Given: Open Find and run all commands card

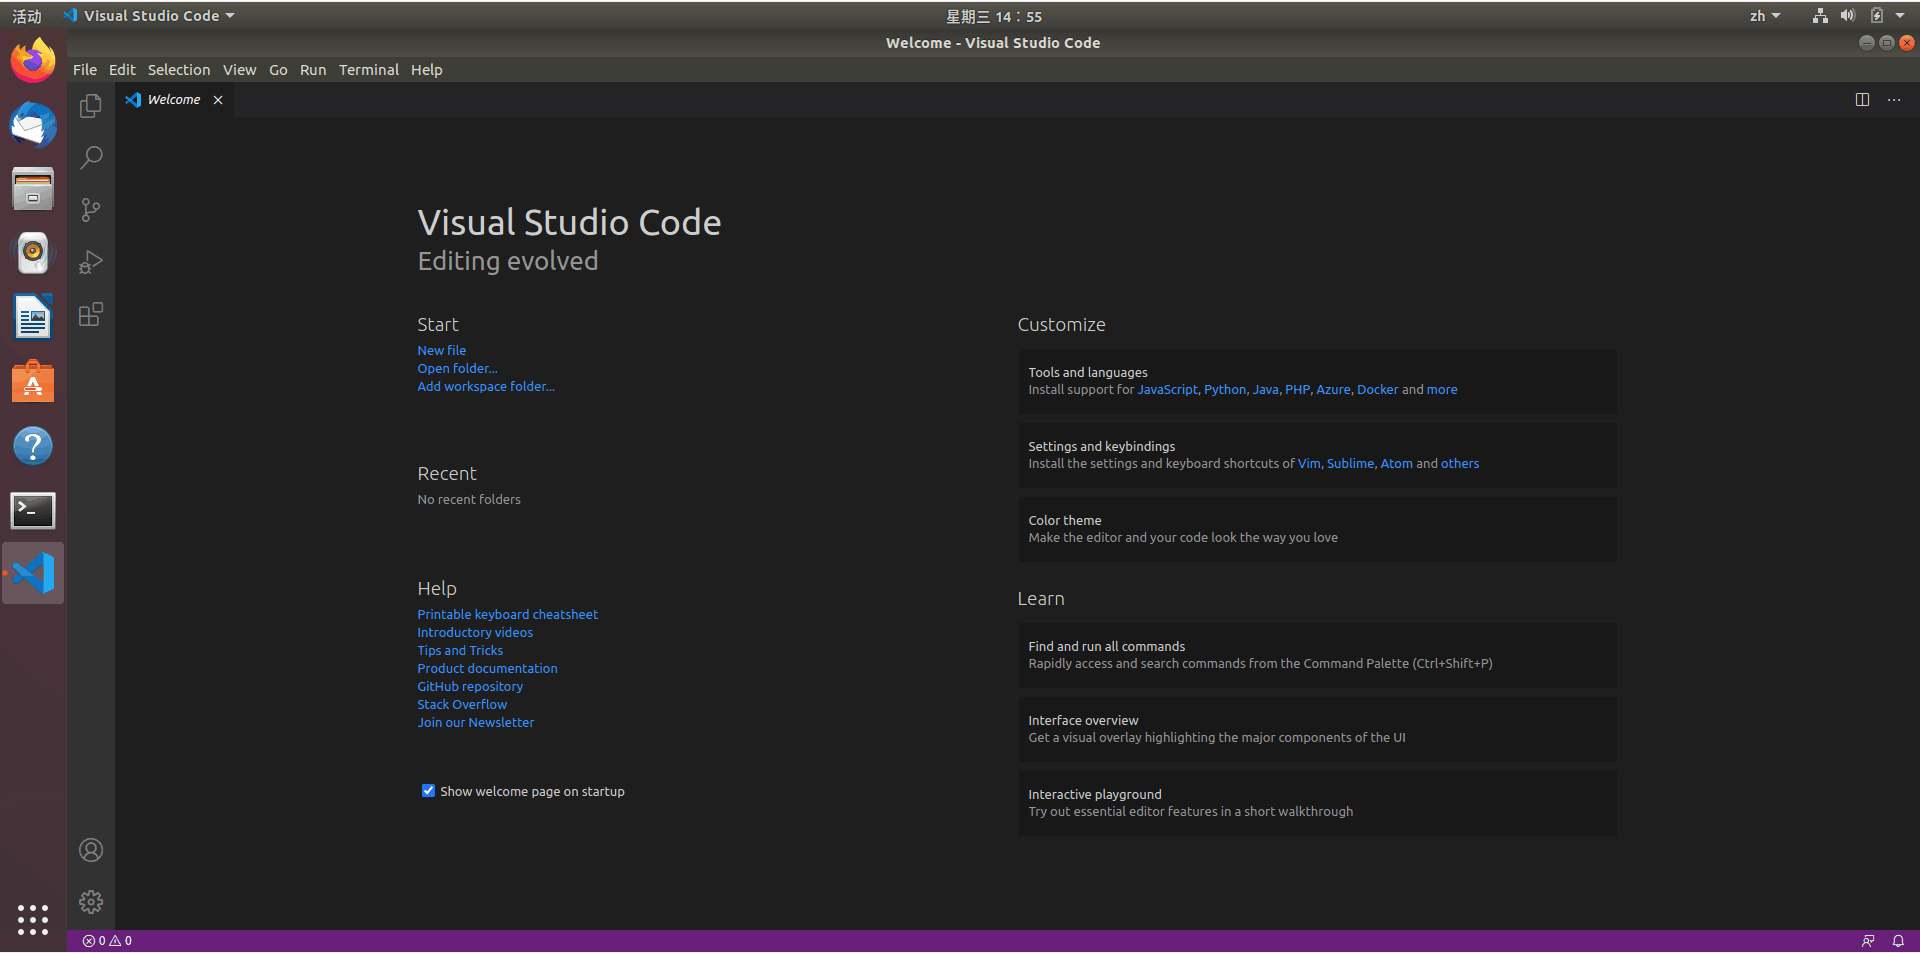Looking at the screenshot, I should click(1317, 655).
